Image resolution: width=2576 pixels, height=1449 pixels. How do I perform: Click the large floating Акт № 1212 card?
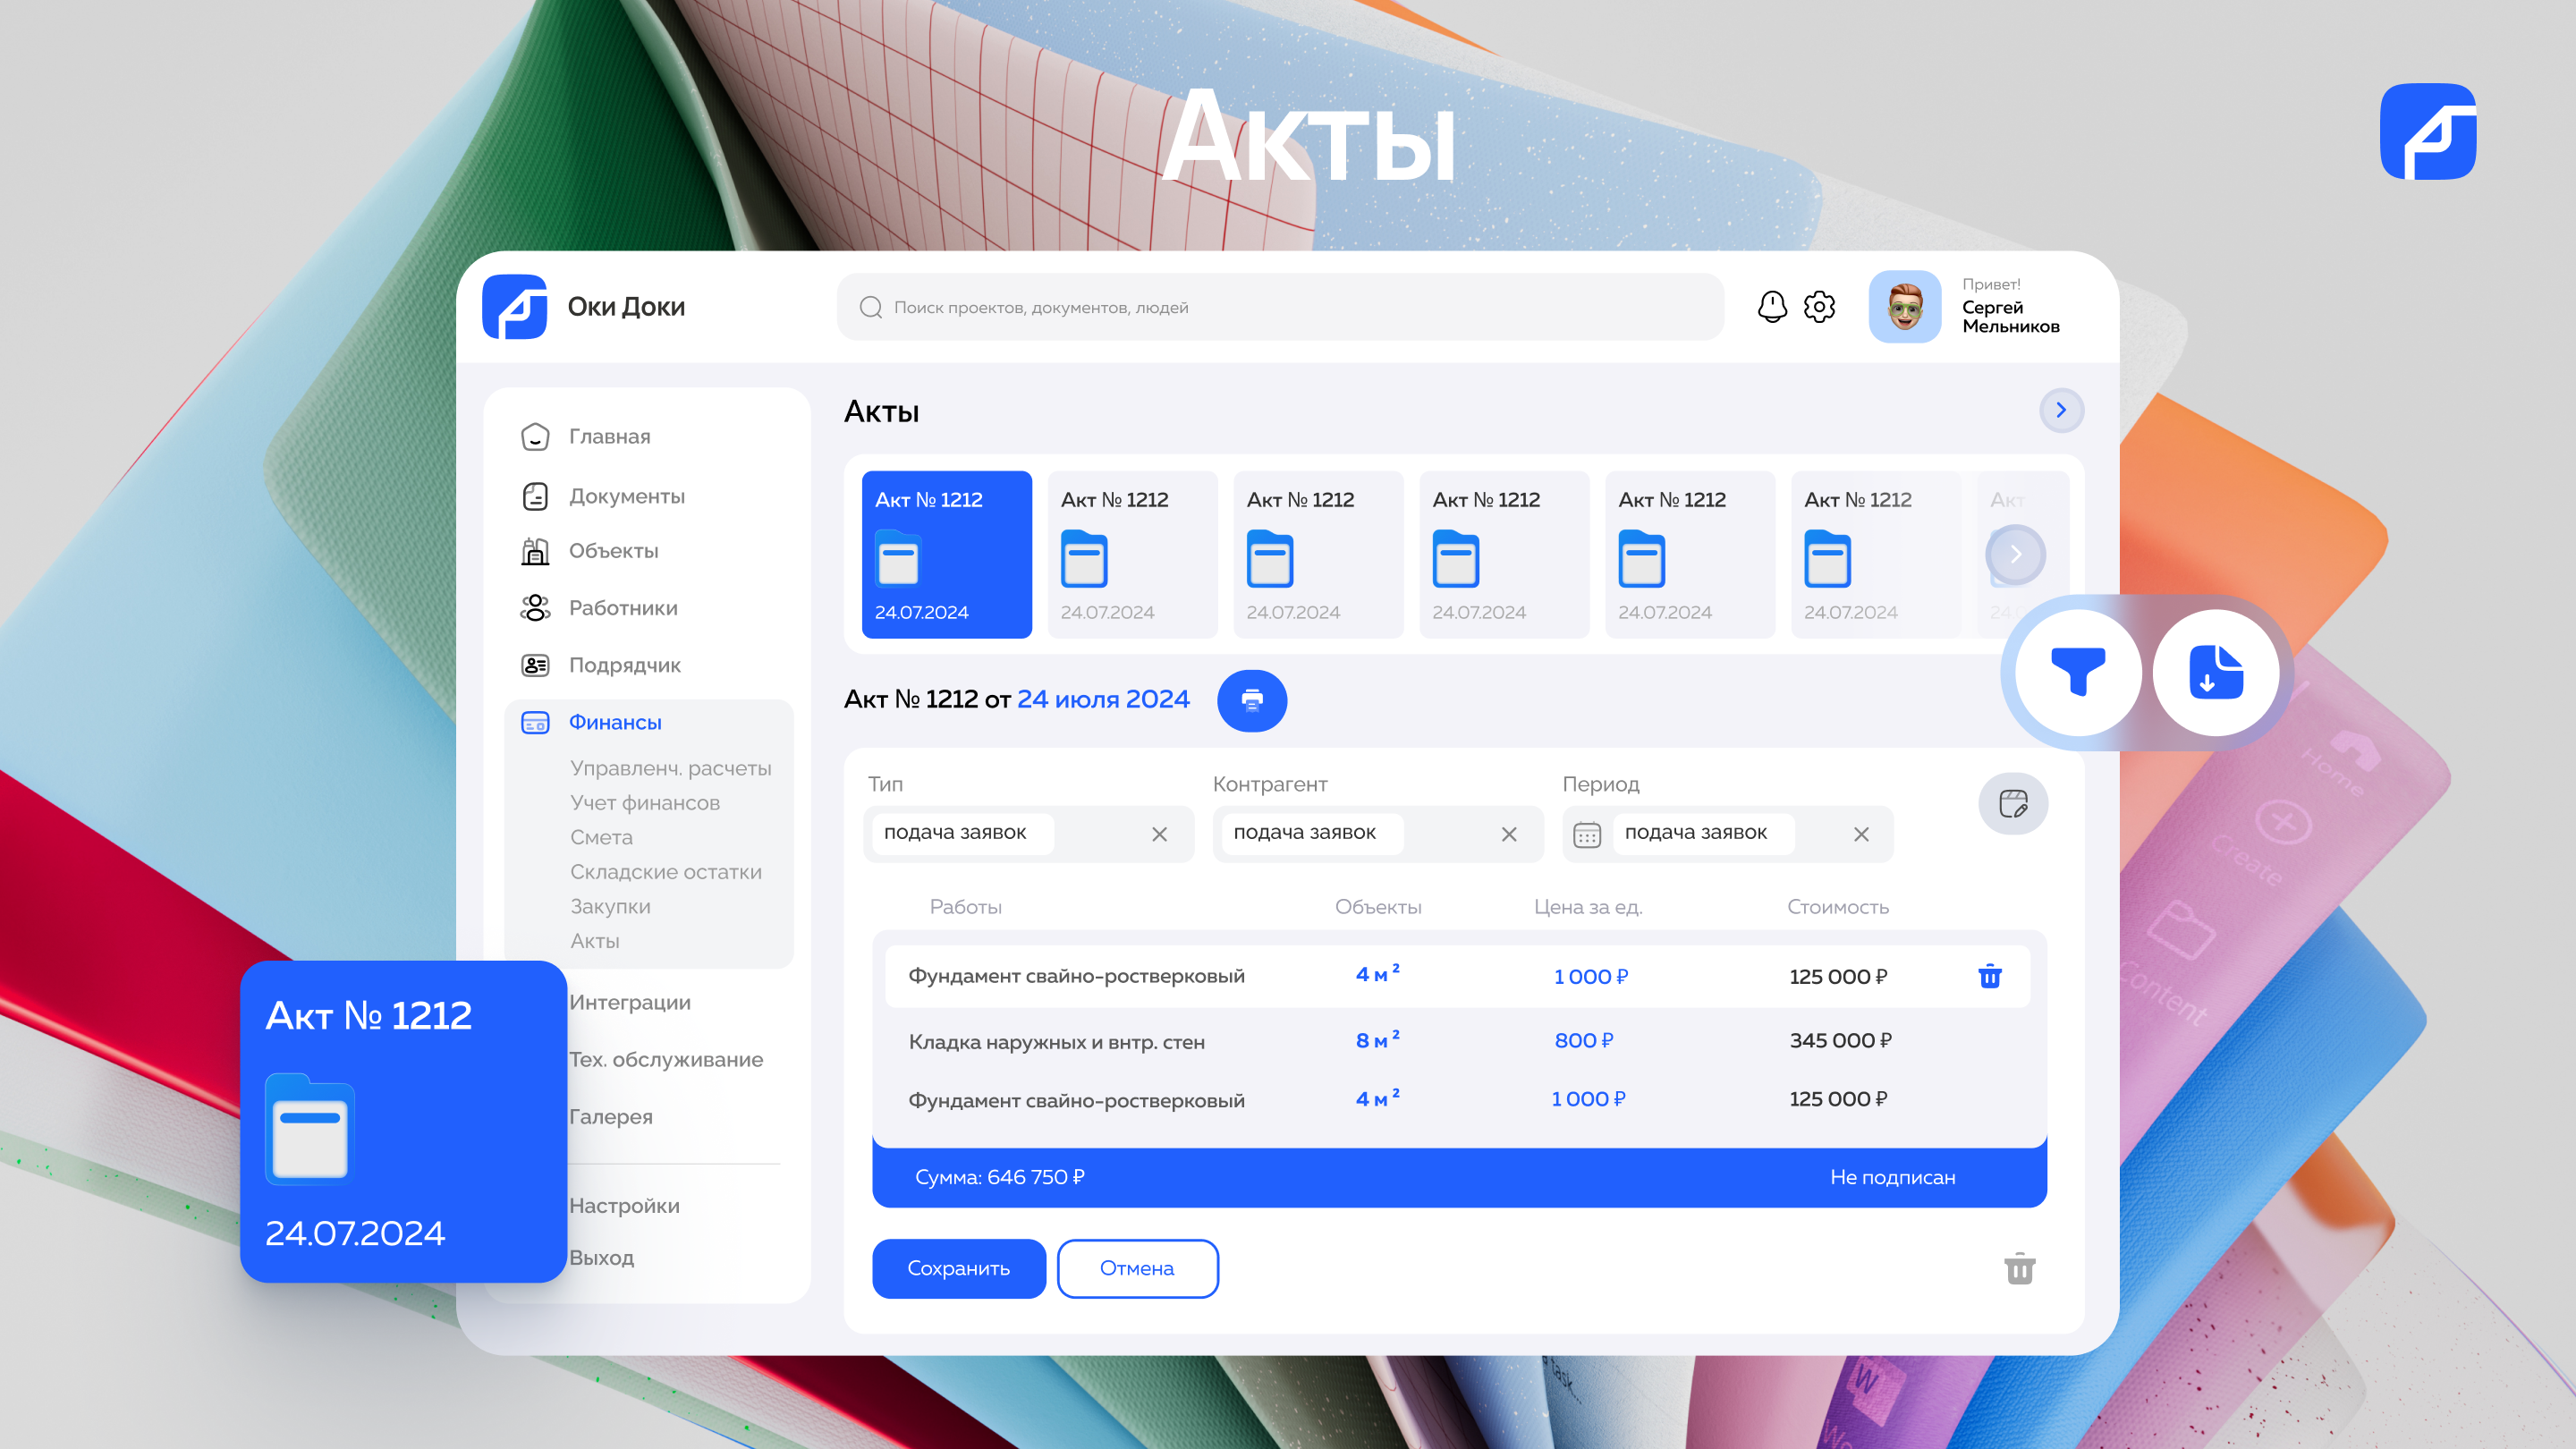point(404,1121)
